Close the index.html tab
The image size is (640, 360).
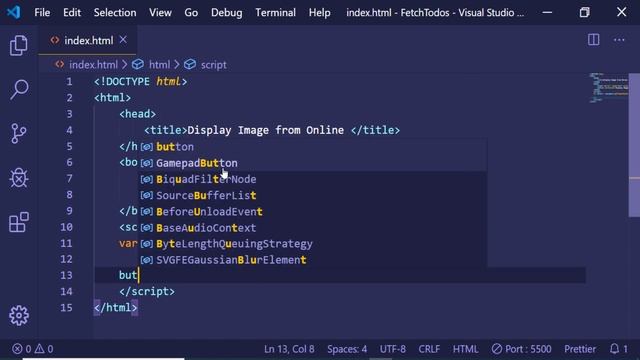(x=123, y=40)
